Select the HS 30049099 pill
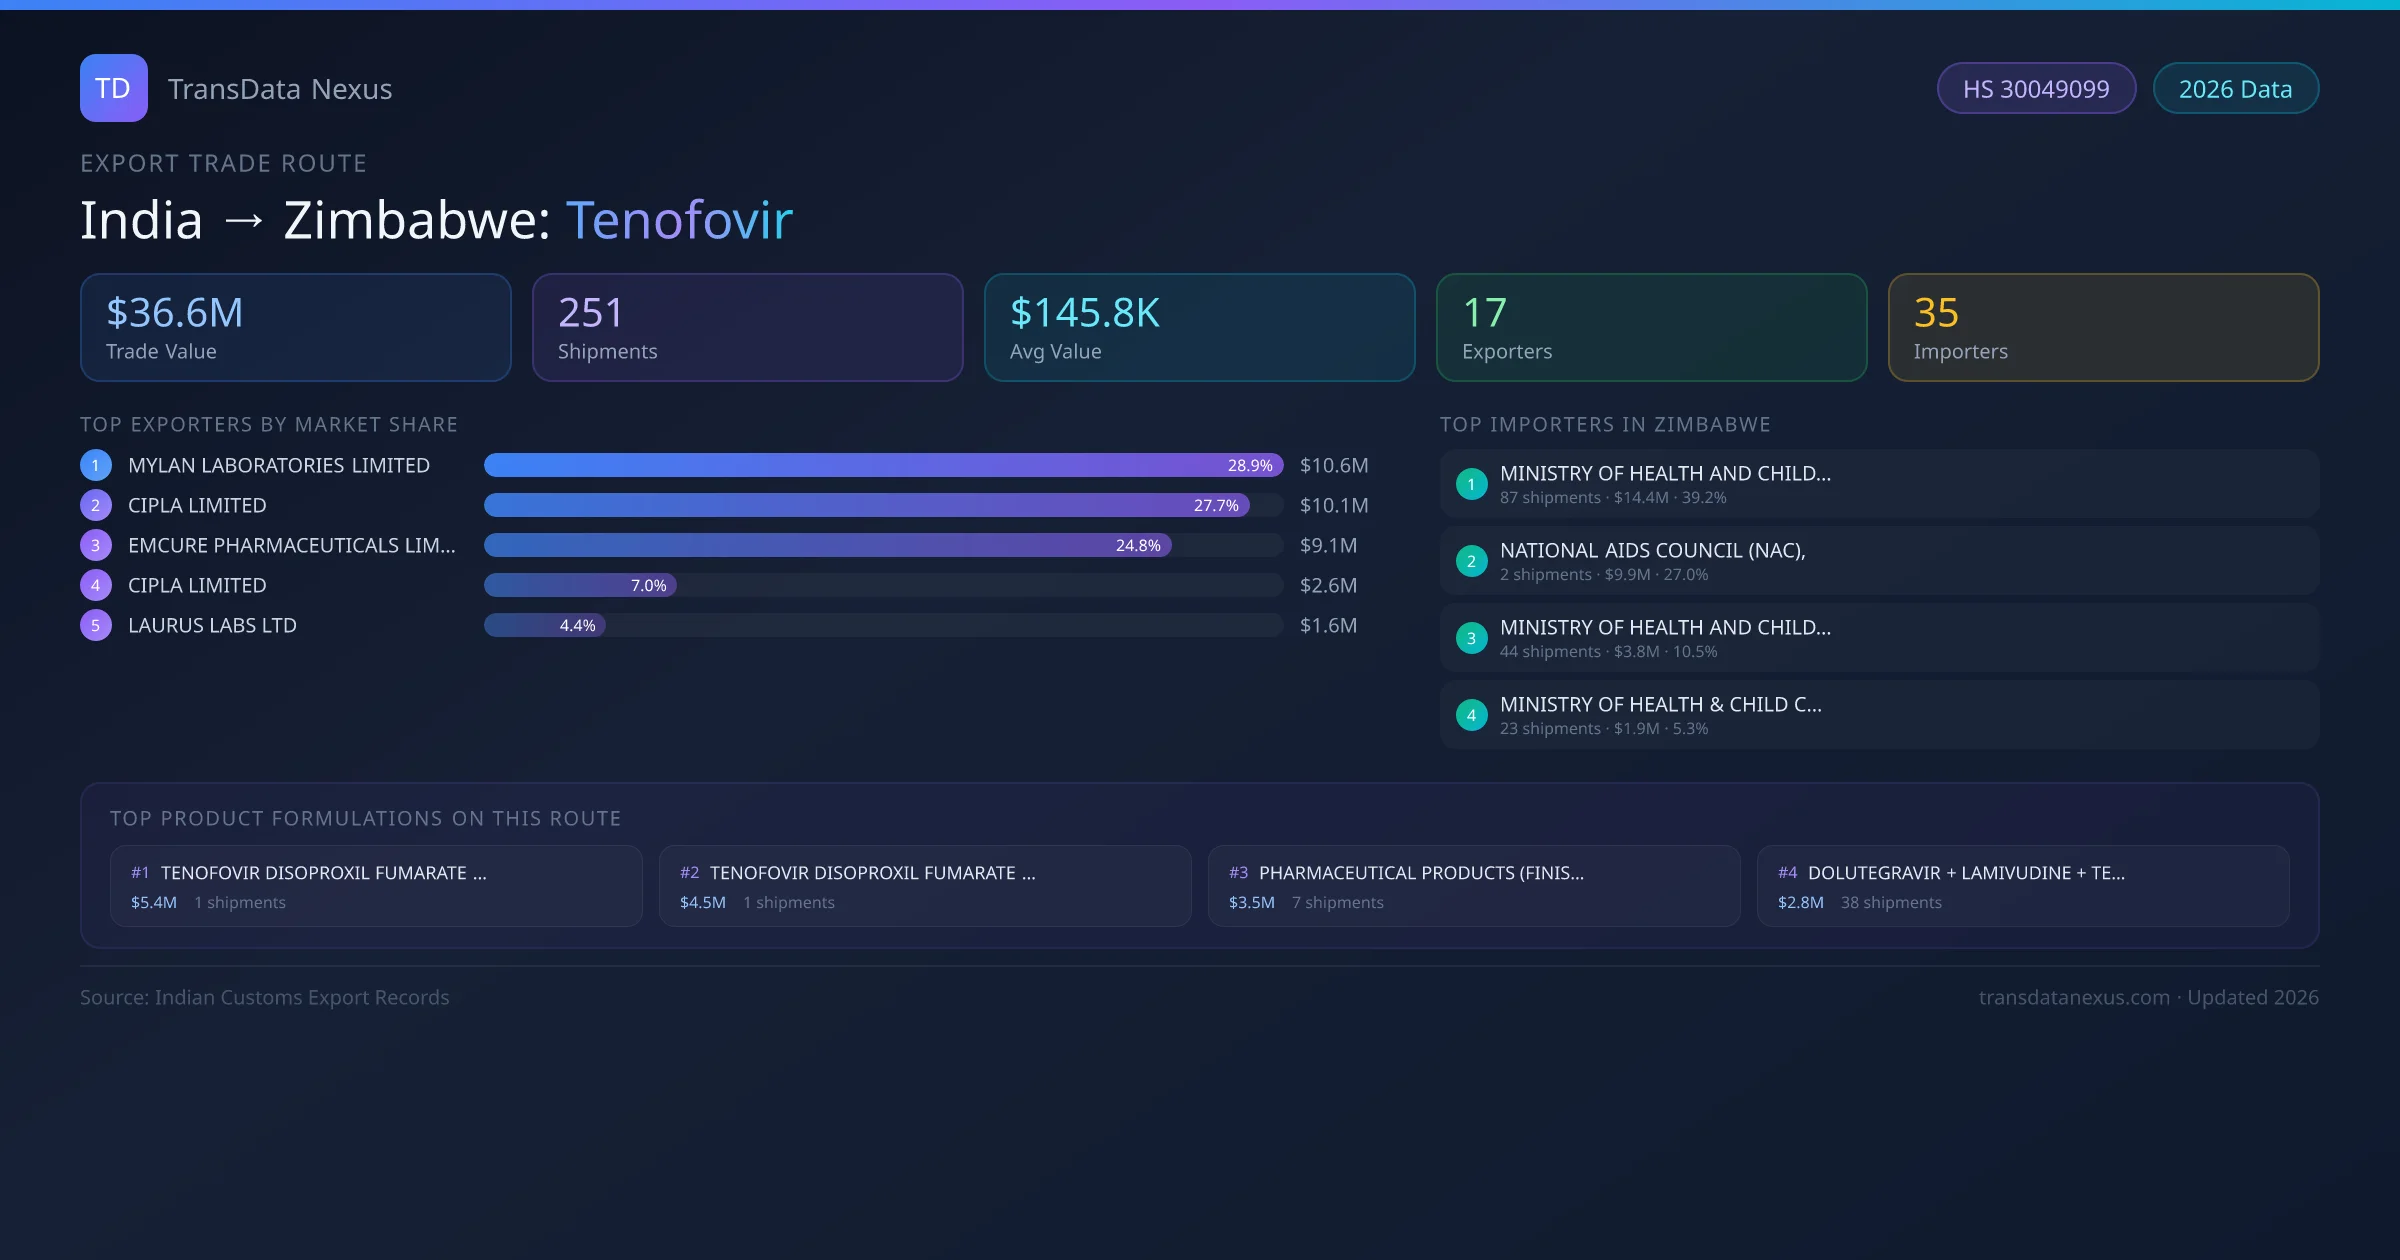 point(2035,89)
